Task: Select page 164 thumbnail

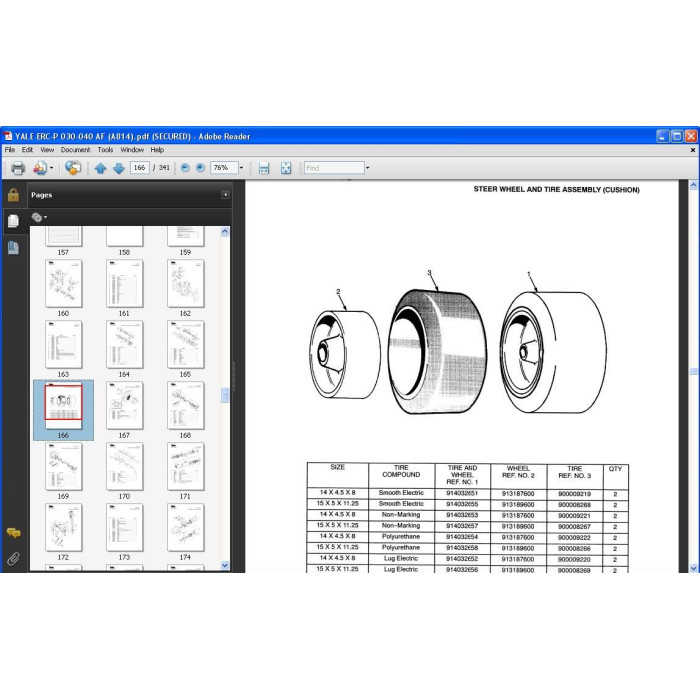Action: 125,345
